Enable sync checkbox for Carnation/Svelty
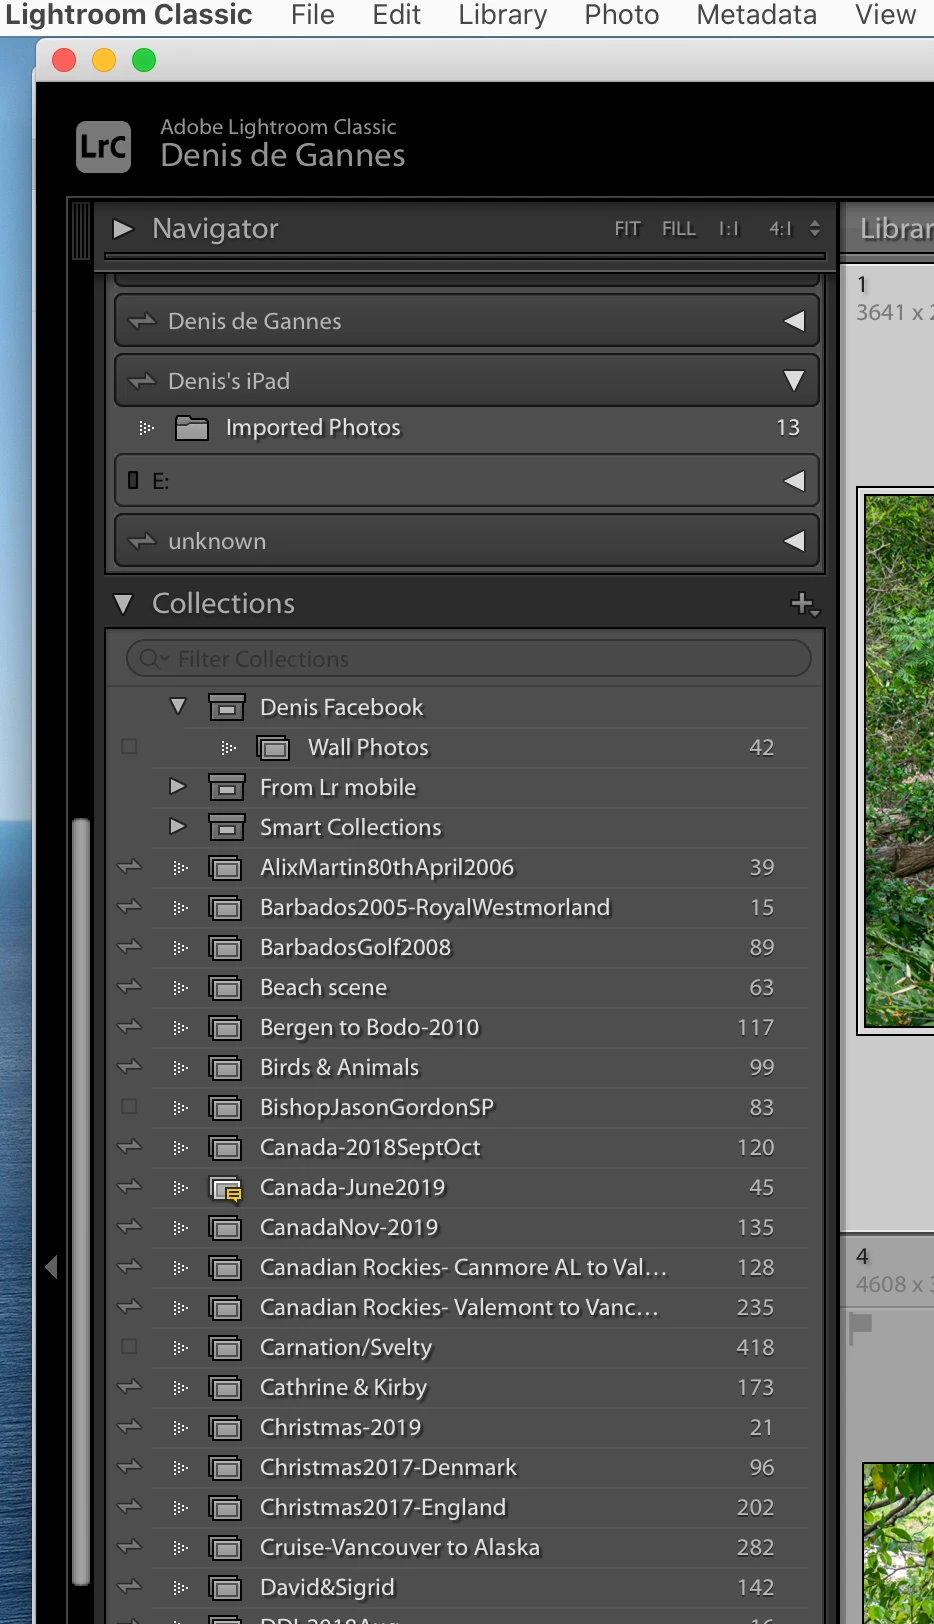934x1624 pixels. [129, 1347]
